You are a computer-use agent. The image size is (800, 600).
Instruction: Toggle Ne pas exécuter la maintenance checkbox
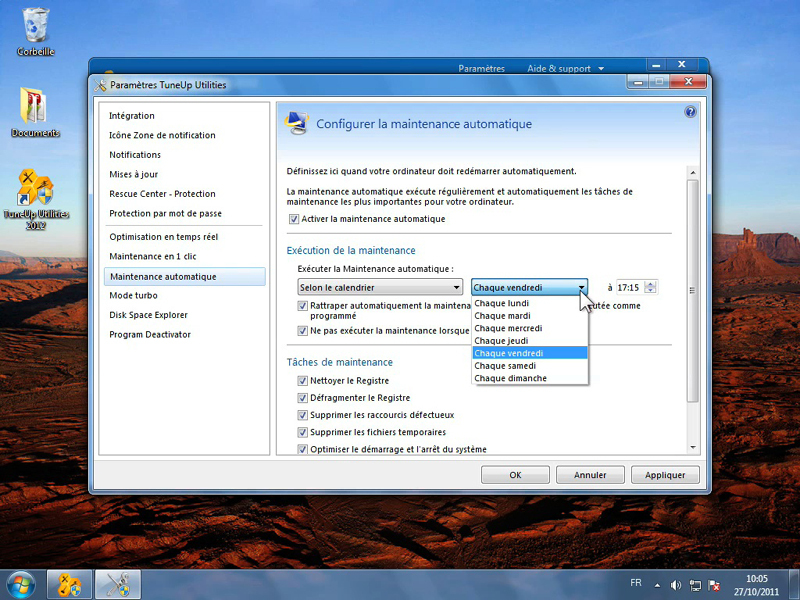(x=302, y=331)
